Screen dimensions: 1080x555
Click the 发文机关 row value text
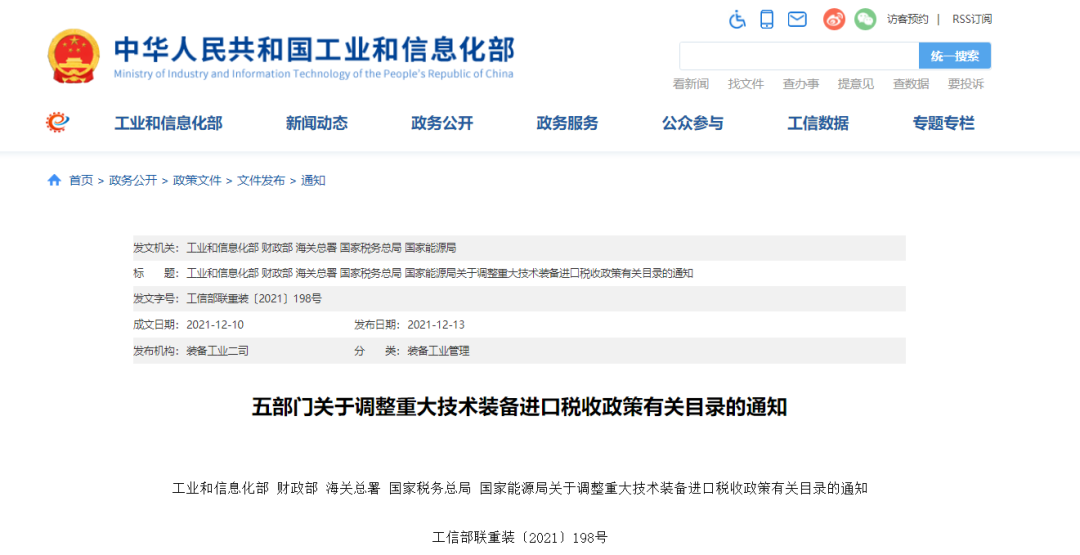[x=321, y=248]
